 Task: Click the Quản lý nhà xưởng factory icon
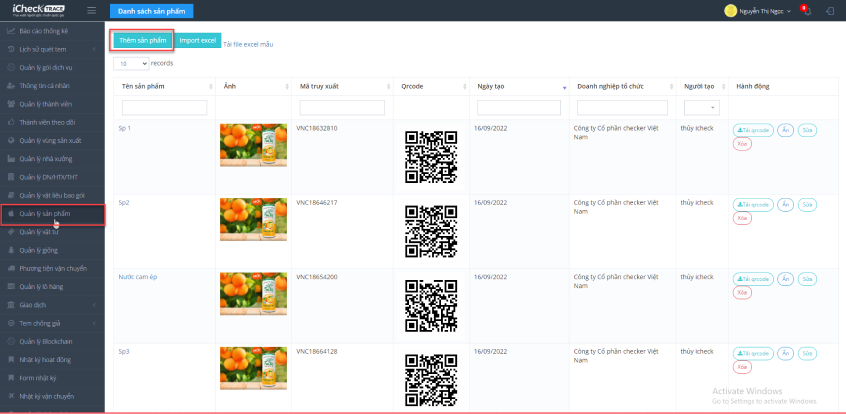11,159
